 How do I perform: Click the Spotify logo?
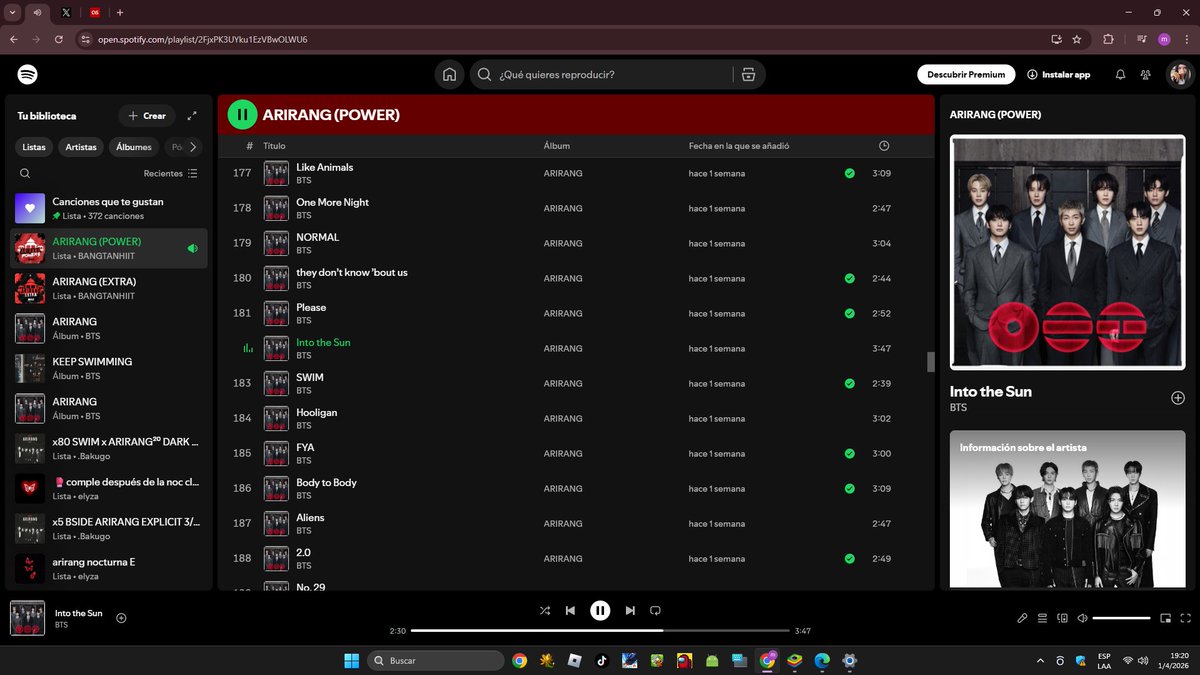28,75
